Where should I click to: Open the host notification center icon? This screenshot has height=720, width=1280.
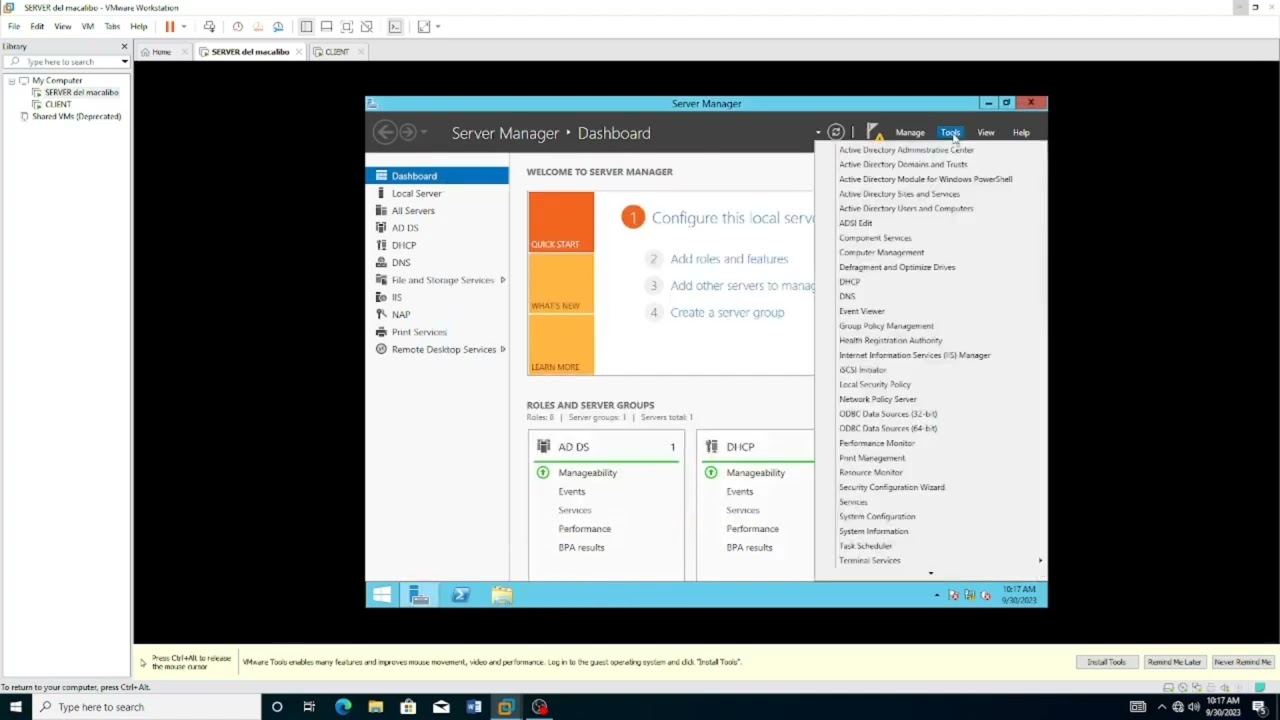(1259, 707)
